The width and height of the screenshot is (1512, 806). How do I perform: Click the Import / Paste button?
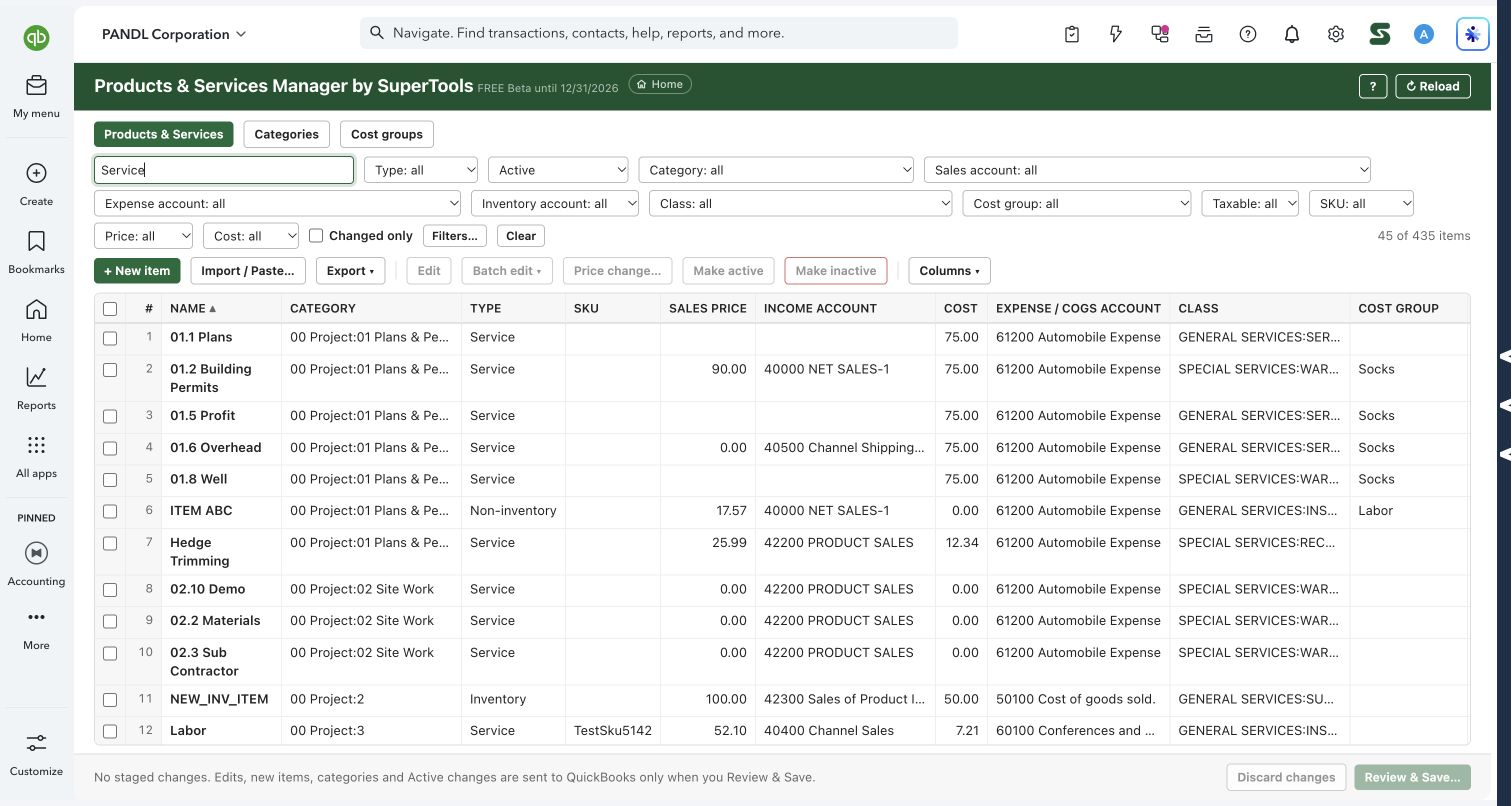(x=248, y=271)
